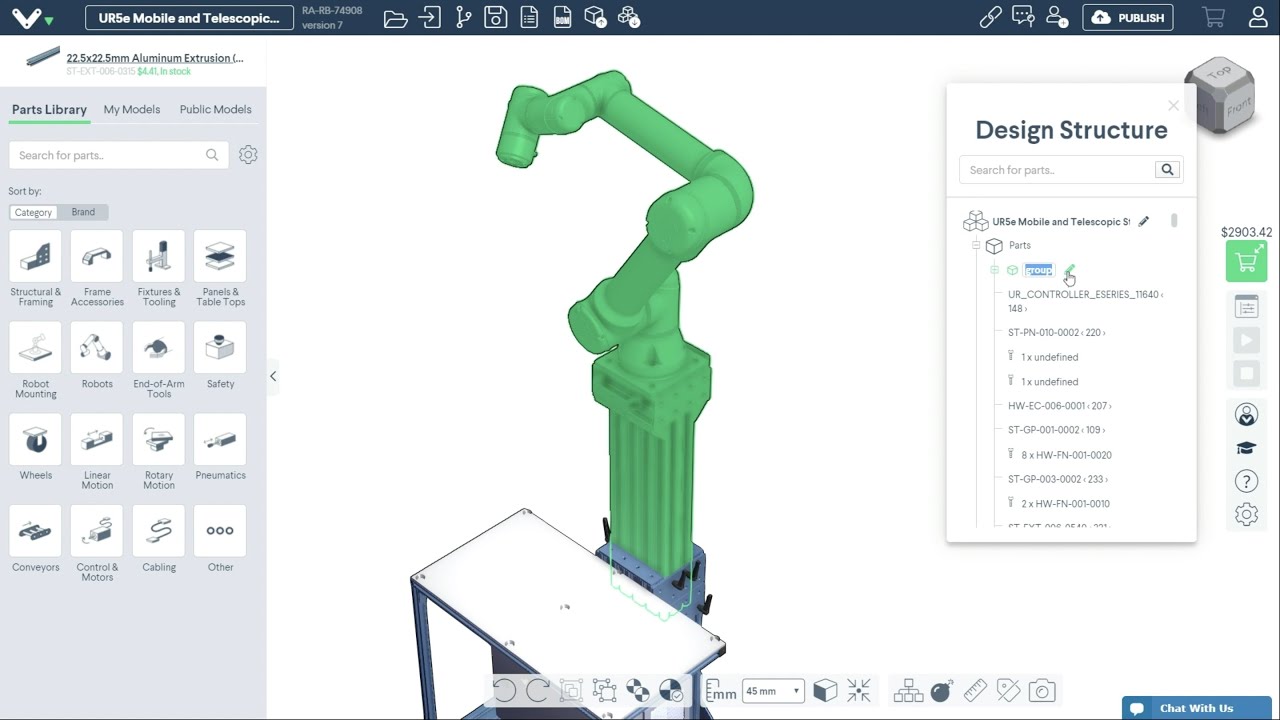Open the top-bar shopping cart
1280x720 pixels.
pos(1214,17)
